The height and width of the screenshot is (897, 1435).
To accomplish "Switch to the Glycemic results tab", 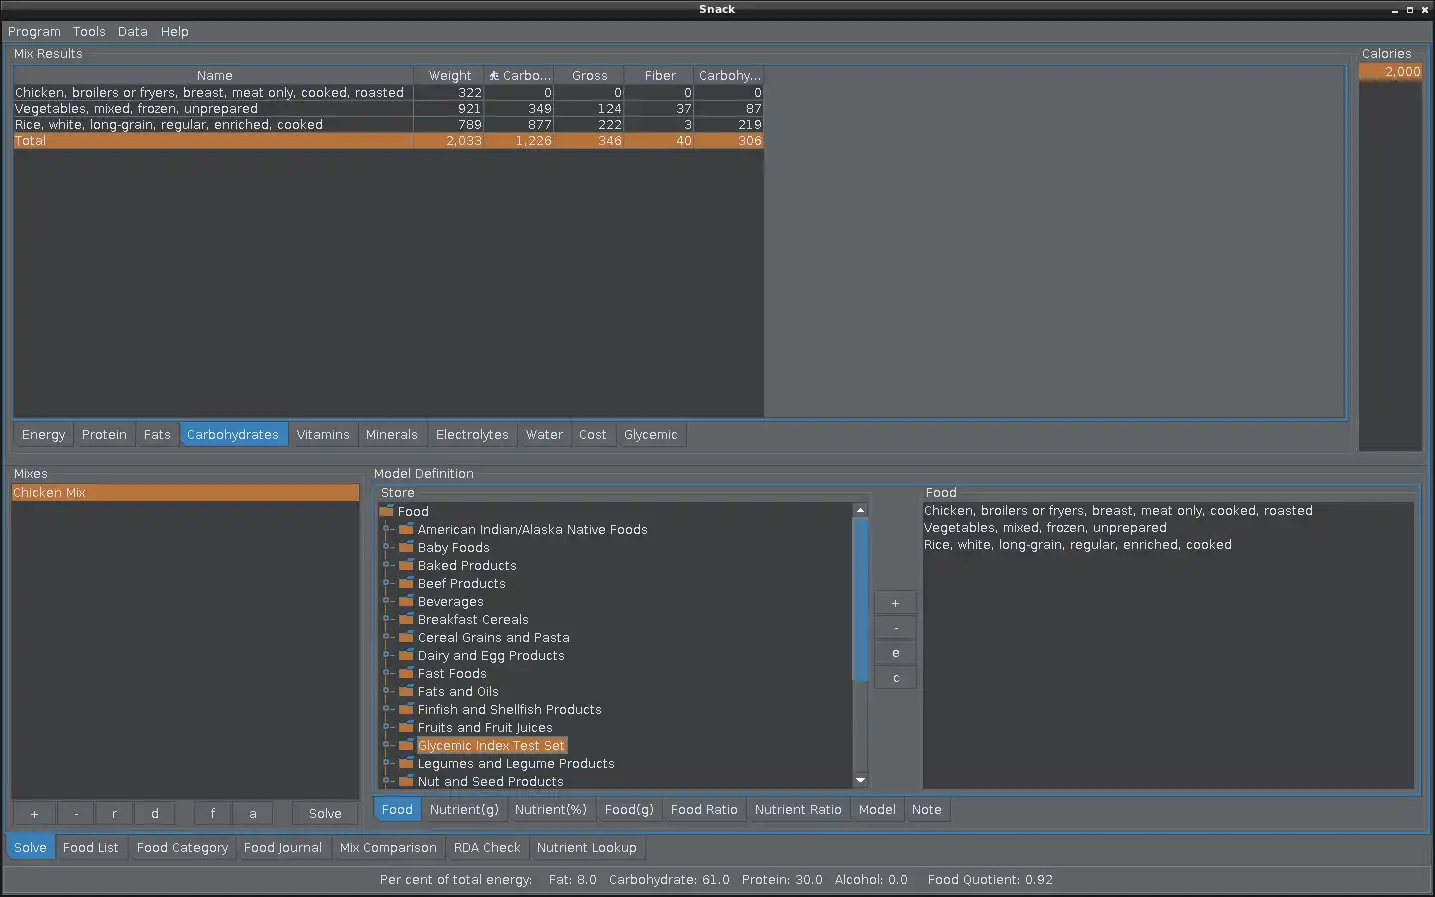I will point(650,435).
